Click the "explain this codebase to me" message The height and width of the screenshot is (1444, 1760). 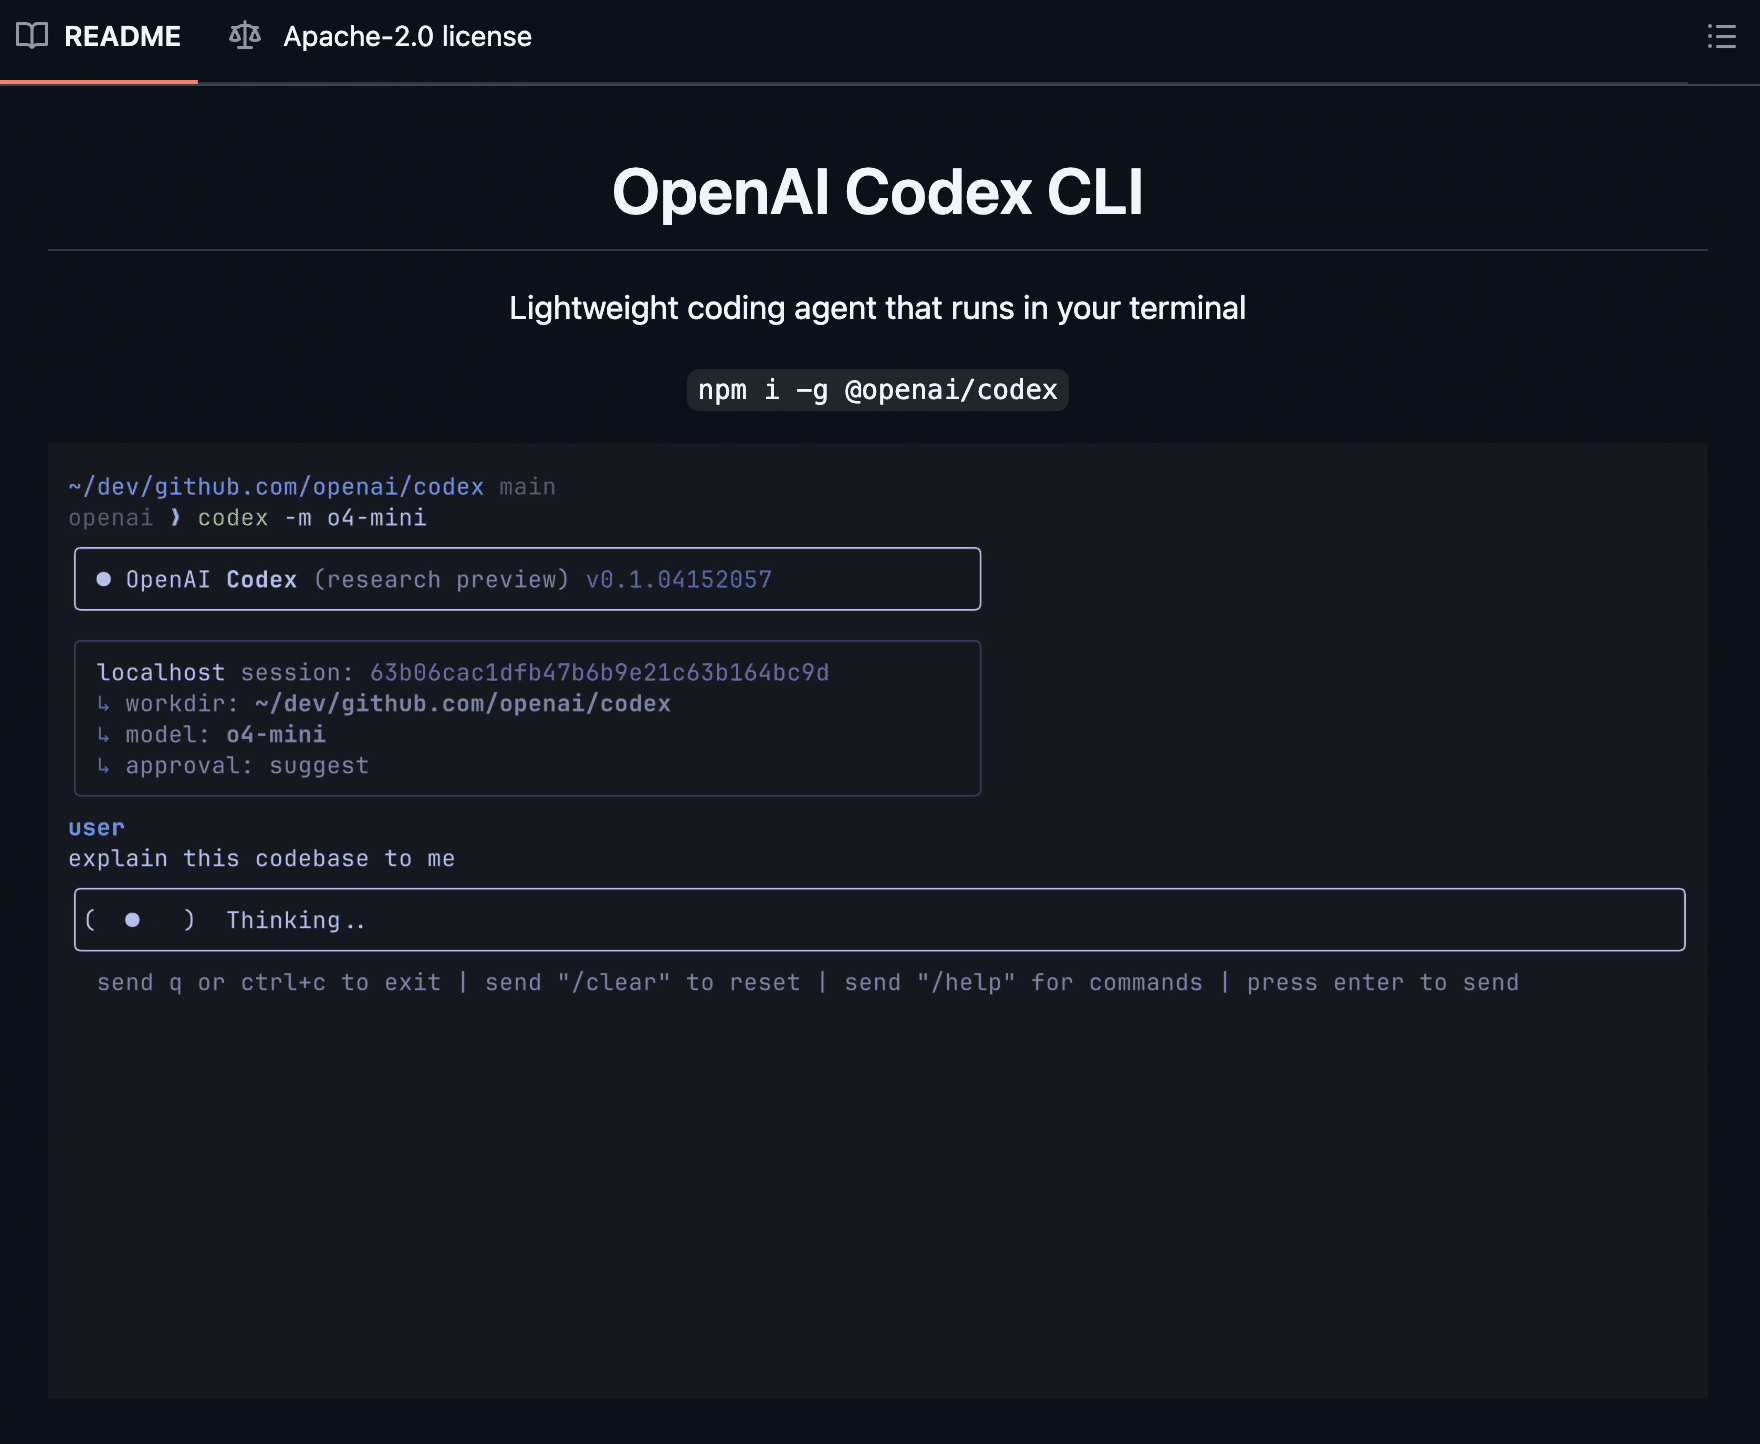pyautogui.click(x=261, y=859)
